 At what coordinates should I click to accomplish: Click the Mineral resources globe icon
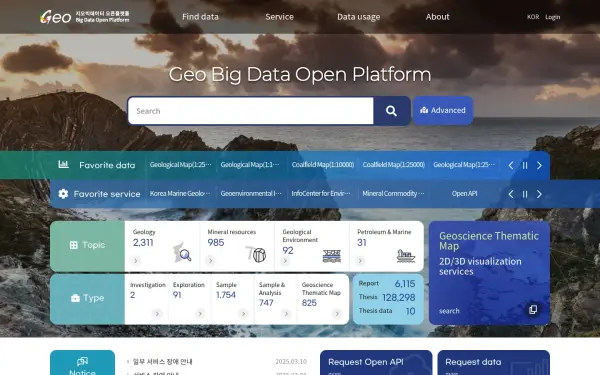[256, 254]
